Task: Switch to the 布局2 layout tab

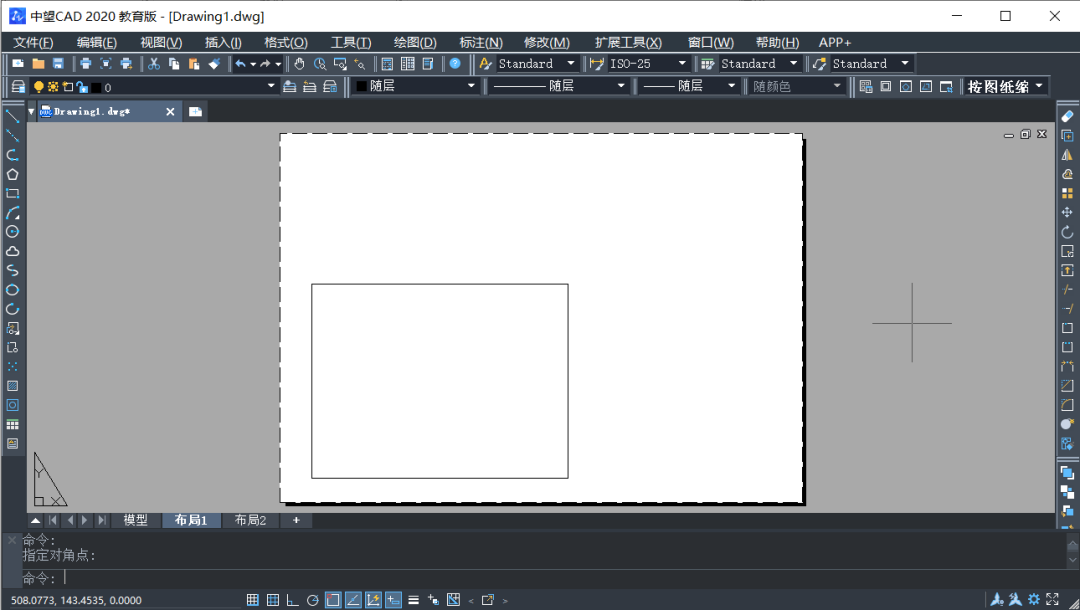Action: pyautogui.click(x=250, y=520)
